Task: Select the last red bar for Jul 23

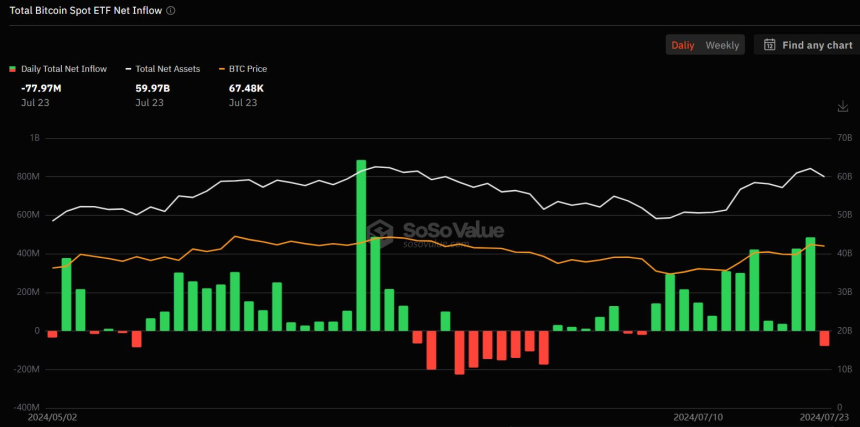Action: (824, 338)
